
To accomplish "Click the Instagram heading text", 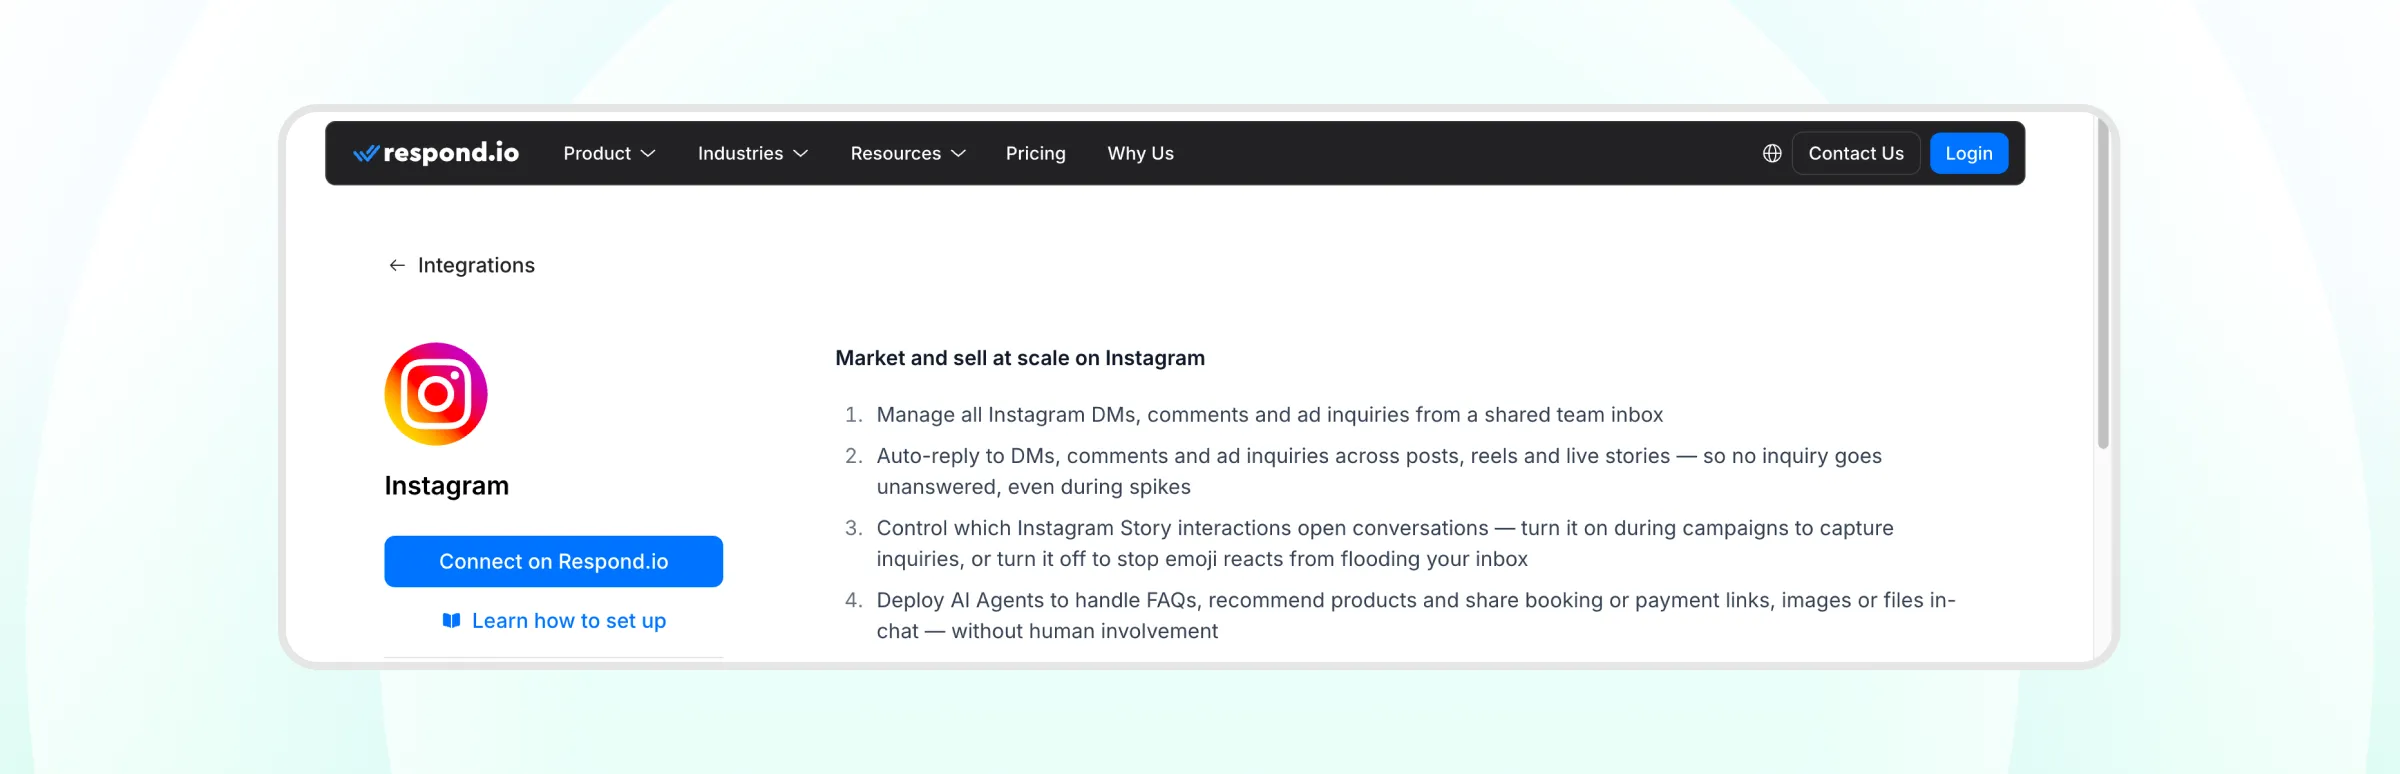I will (x=446, y=486).
